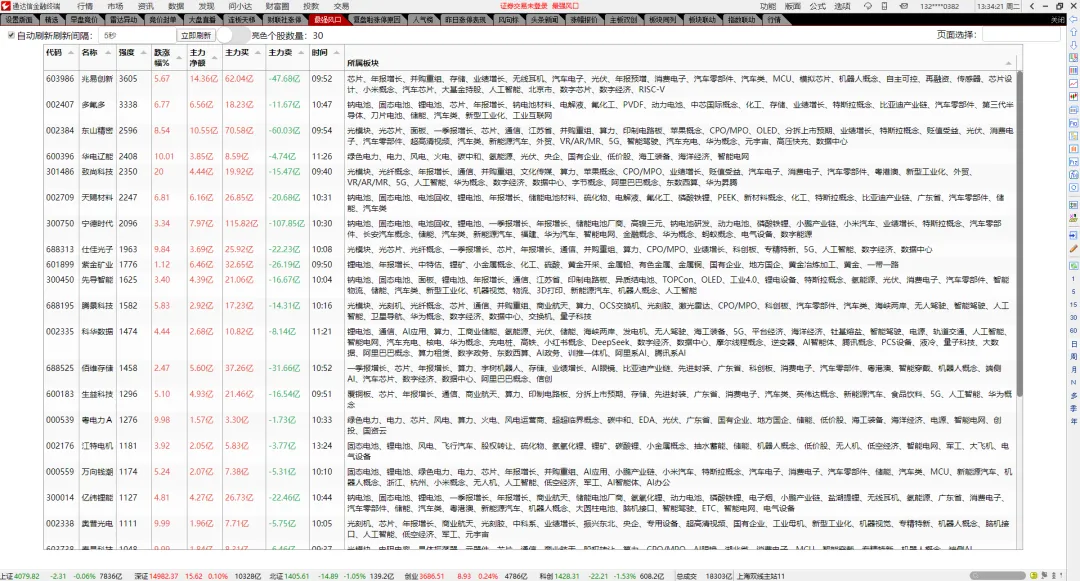1080x581 pixels.
Task: Select stock code 002335 科华数据
Action: click(x=60, y=332)
